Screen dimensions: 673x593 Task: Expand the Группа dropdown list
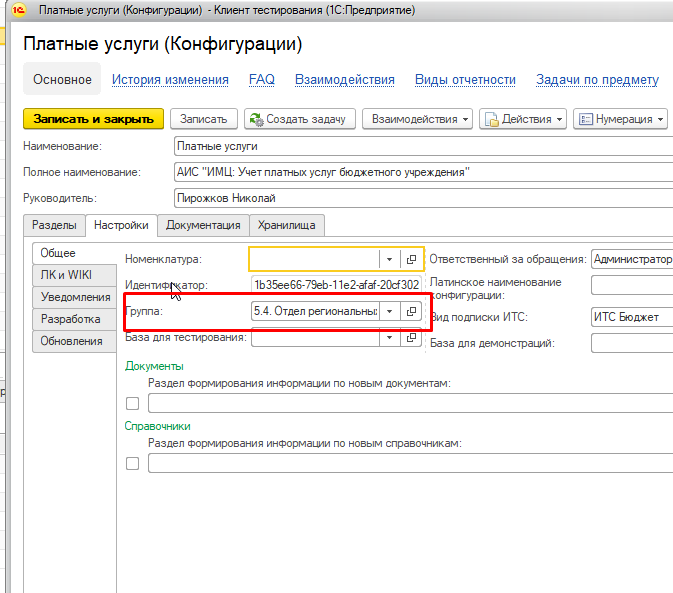pos(389,312)
